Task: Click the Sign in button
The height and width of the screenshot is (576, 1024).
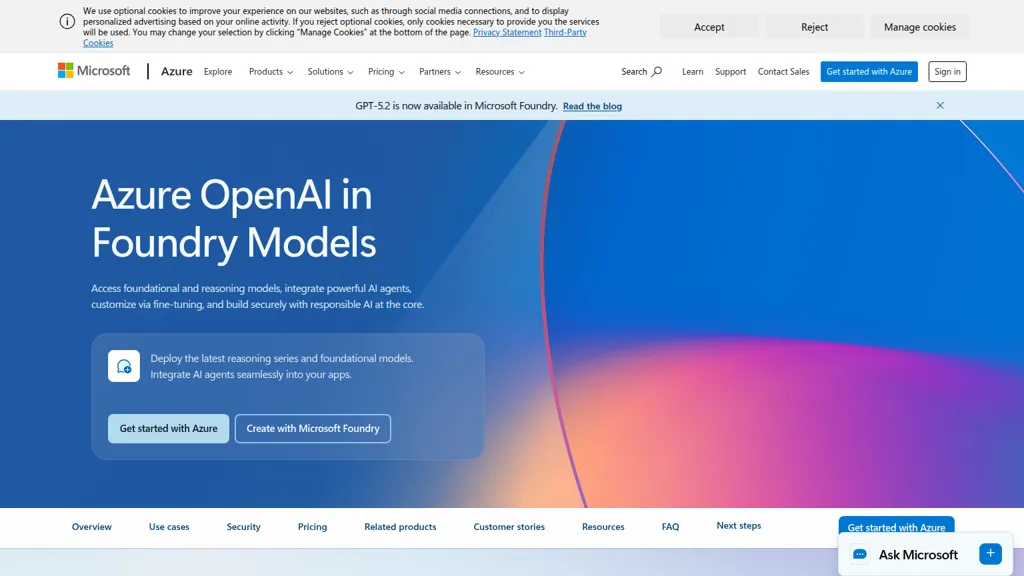Action: tap(947, 71)
